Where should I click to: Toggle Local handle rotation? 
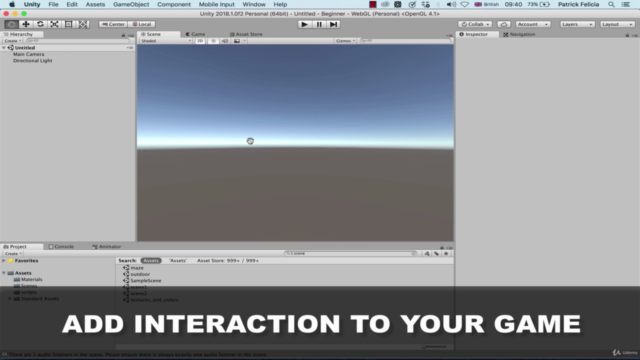pos(142,24)
